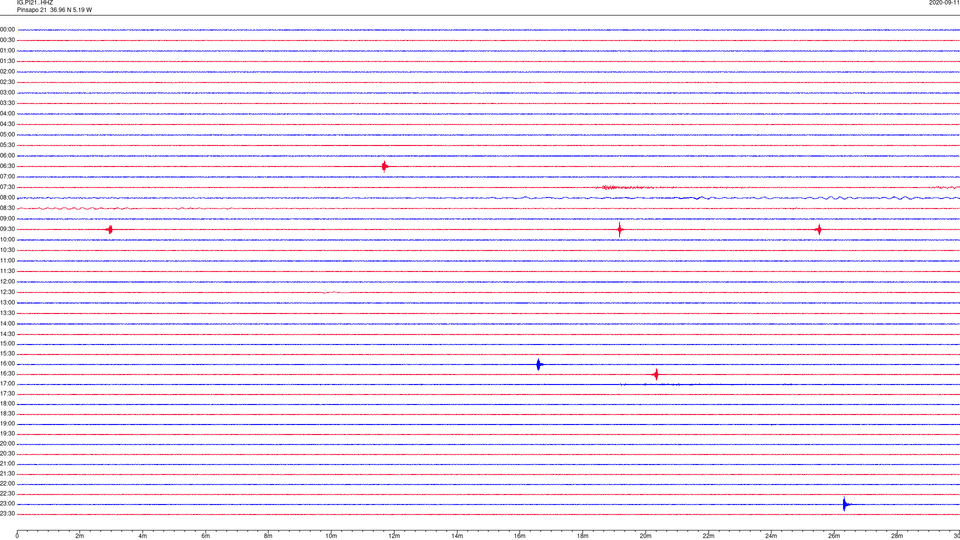Select the '13:00' time label
960x540 pixels.
point(8,302)
